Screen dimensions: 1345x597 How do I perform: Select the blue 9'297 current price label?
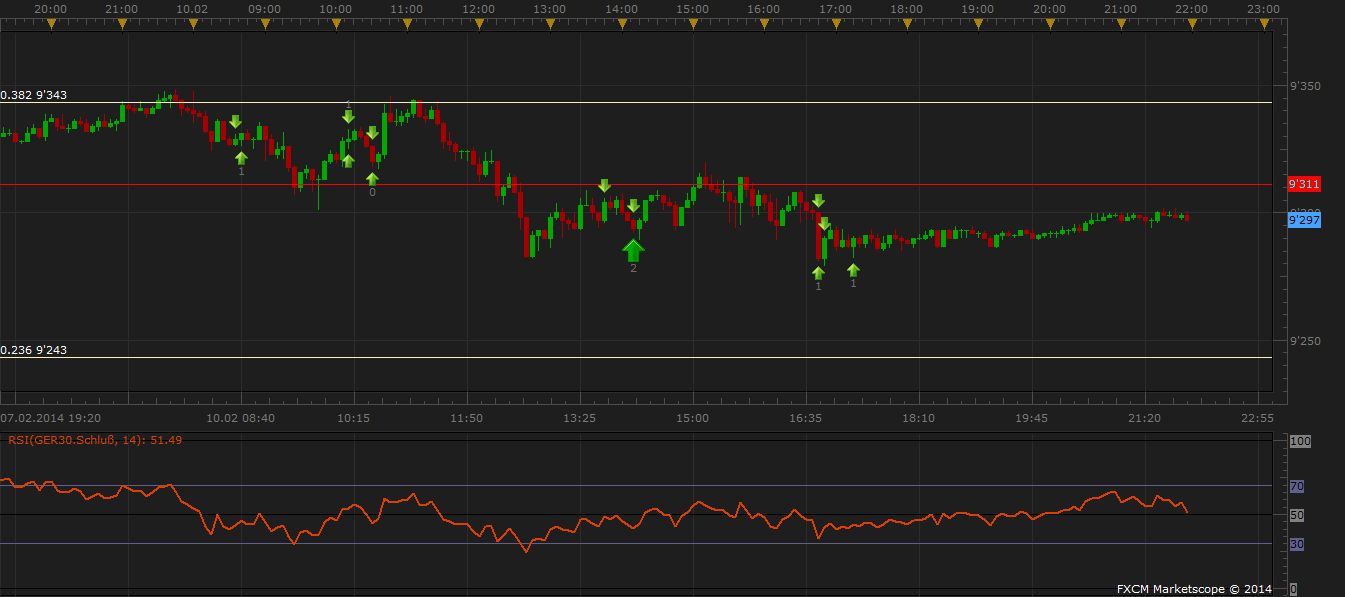1303,220
